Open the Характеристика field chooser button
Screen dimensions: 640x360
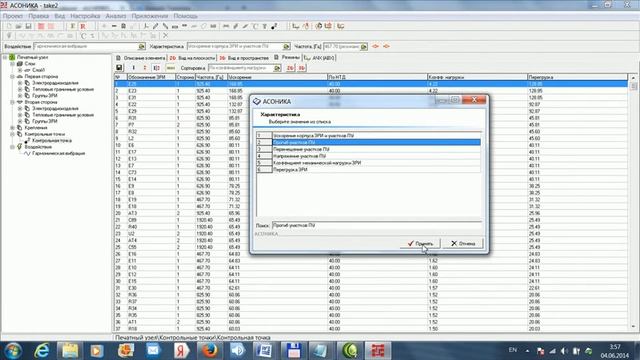point(287,47)
